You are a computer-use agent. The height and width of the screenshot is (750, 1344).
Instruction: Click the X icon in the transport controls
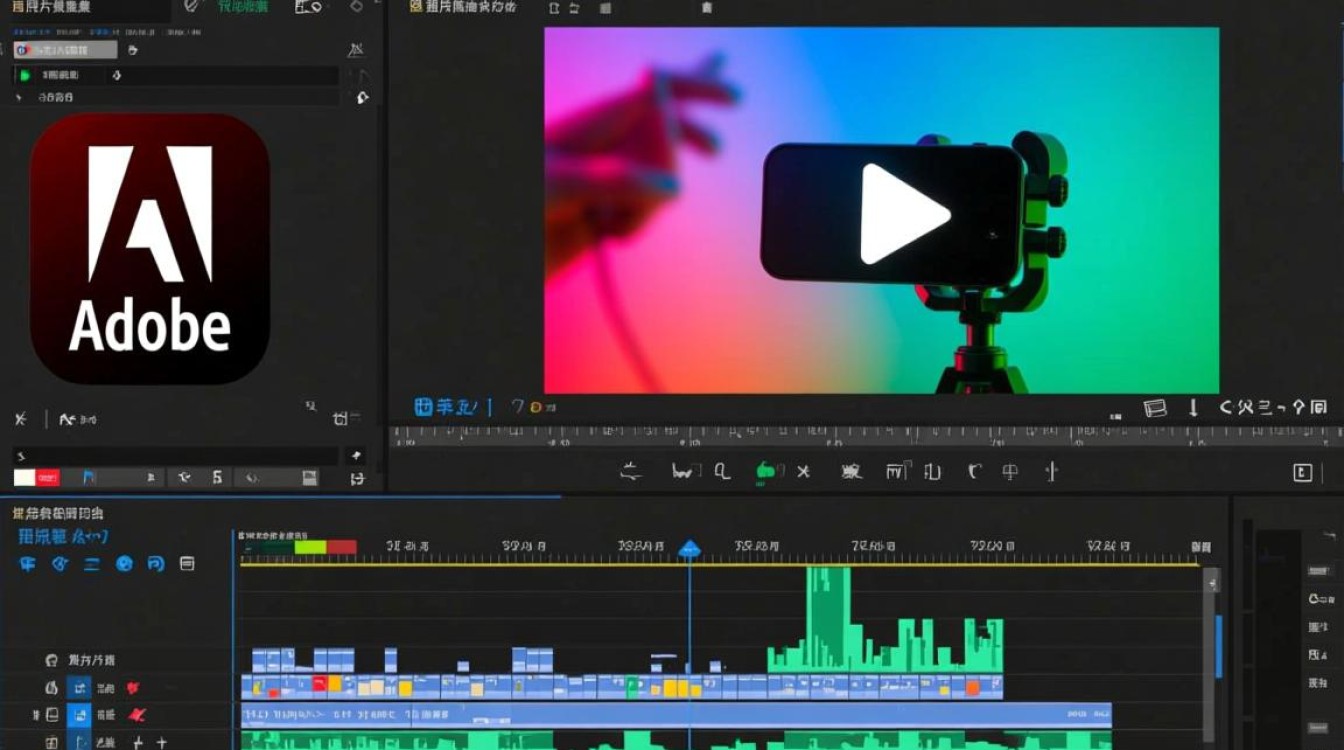(803, 471)
